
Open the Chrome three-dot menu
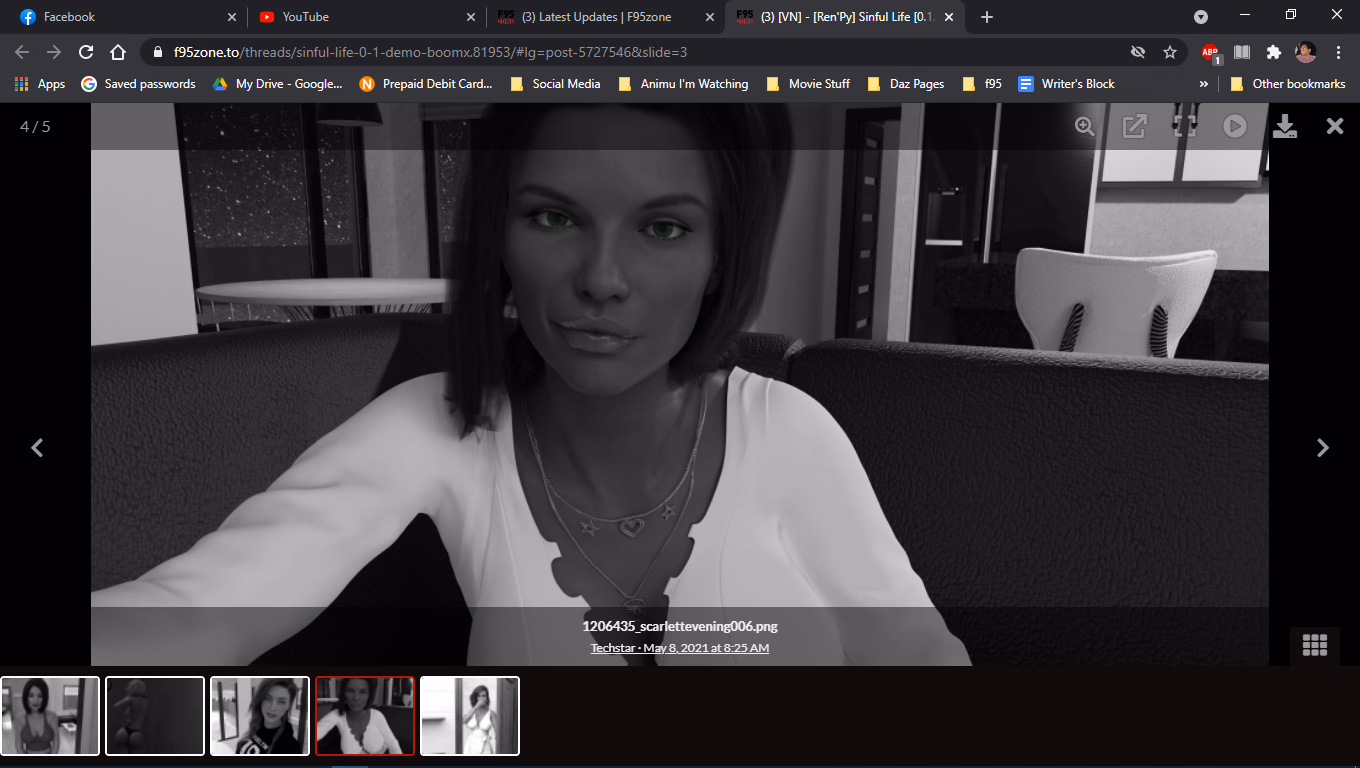pyautogui.click(x=1338, y=52)
